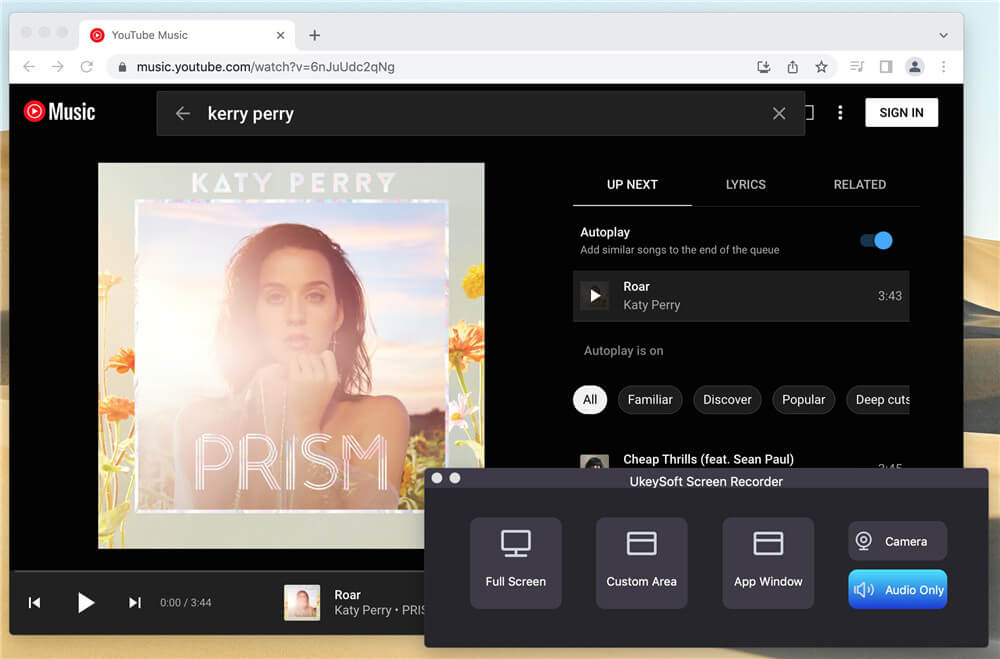This screenshot has width=1000, height=659.
Task: Switch to the Lyrics tab
Action: (745, 184)
